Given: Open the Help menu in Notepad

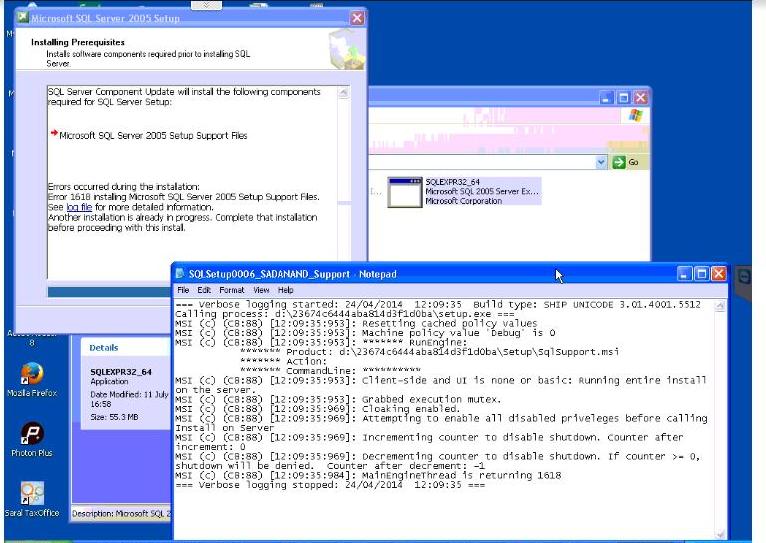Looking at the screenshot, I should pyautogui.click(x=286, y=290).
